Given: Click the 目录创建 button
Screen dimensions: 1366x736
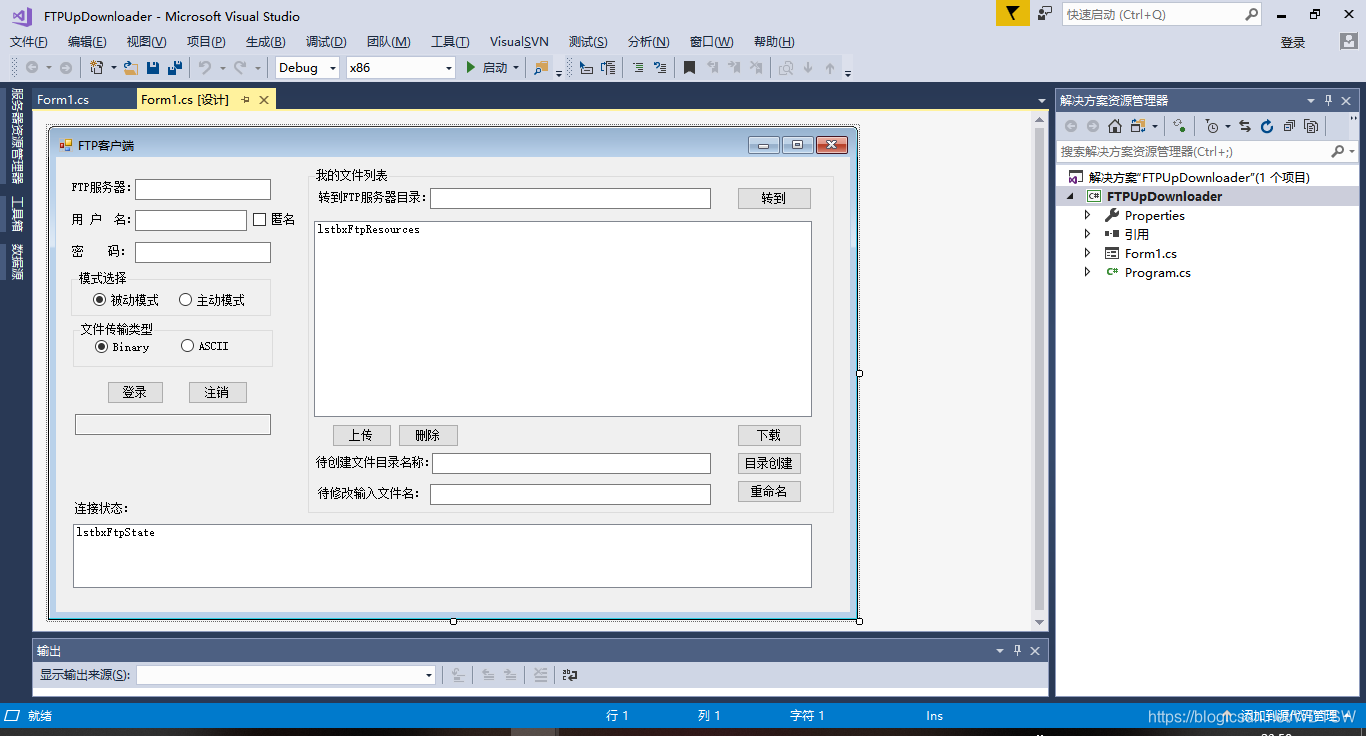Looking at the screenshot, I should point(769,463).
